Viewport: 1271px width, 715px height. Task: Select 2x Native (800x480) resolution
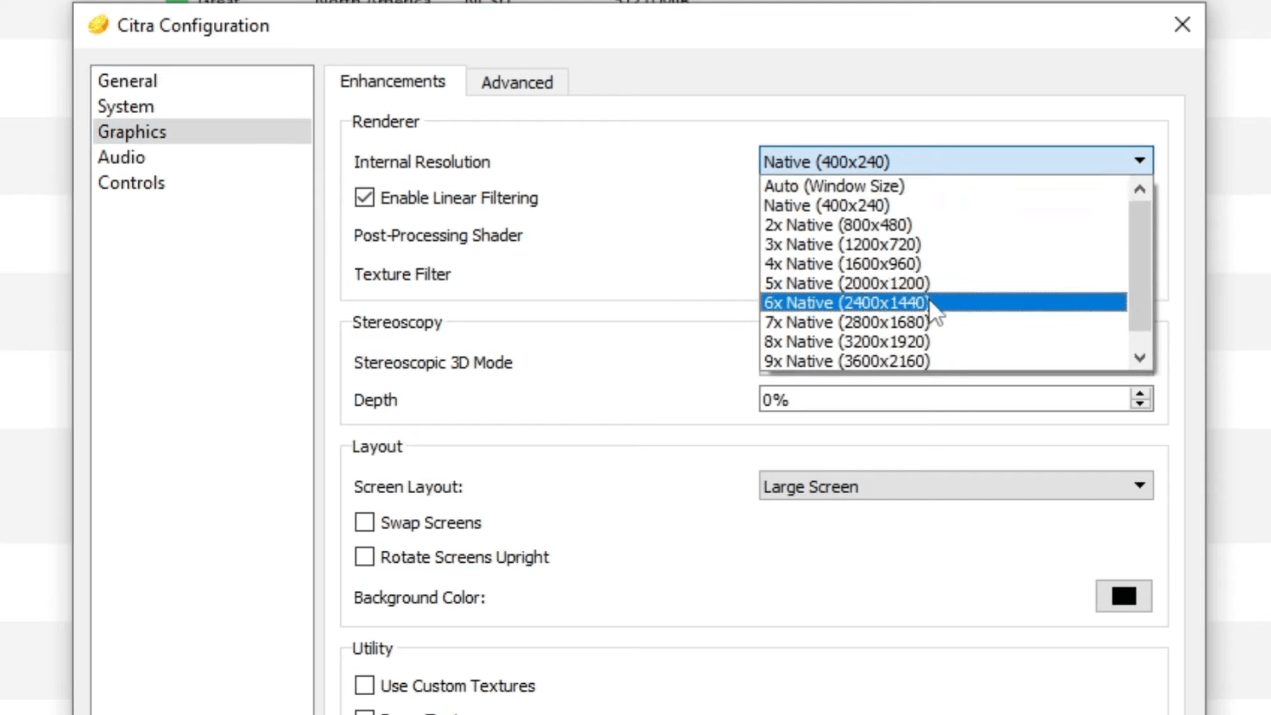pos(943,225)
